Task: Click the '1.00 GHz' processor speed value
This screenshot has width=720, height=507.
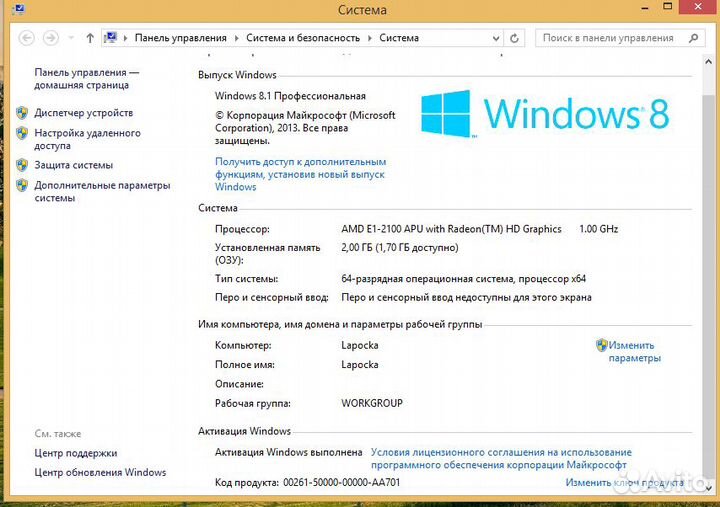Action: tap(599, 229)
